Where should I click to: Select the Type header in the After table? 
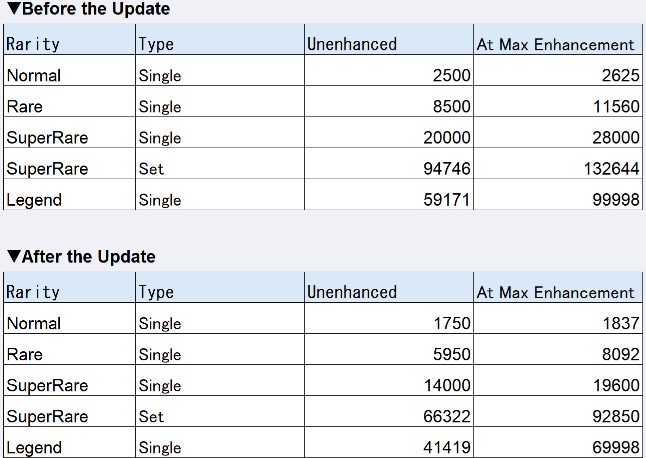156,292
